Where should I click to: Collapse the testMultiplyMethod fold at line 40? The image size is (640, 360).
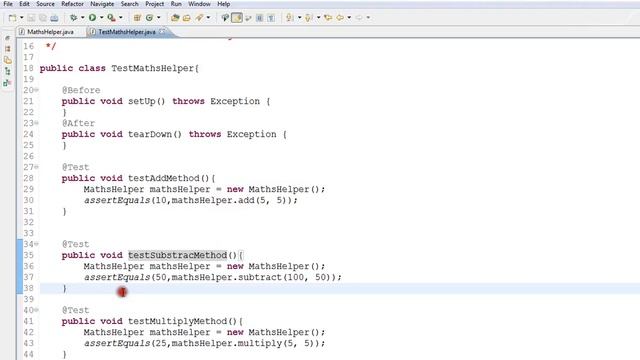(36, 310)
